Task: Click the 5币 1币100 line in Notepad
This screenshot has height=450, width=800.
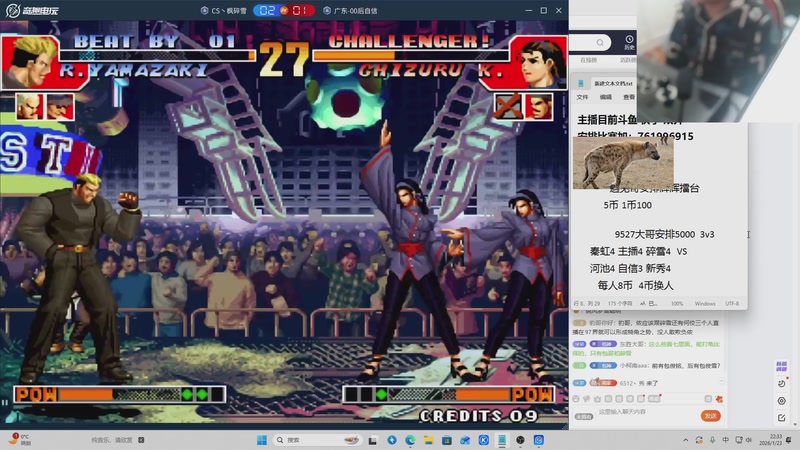Action: 628,205
